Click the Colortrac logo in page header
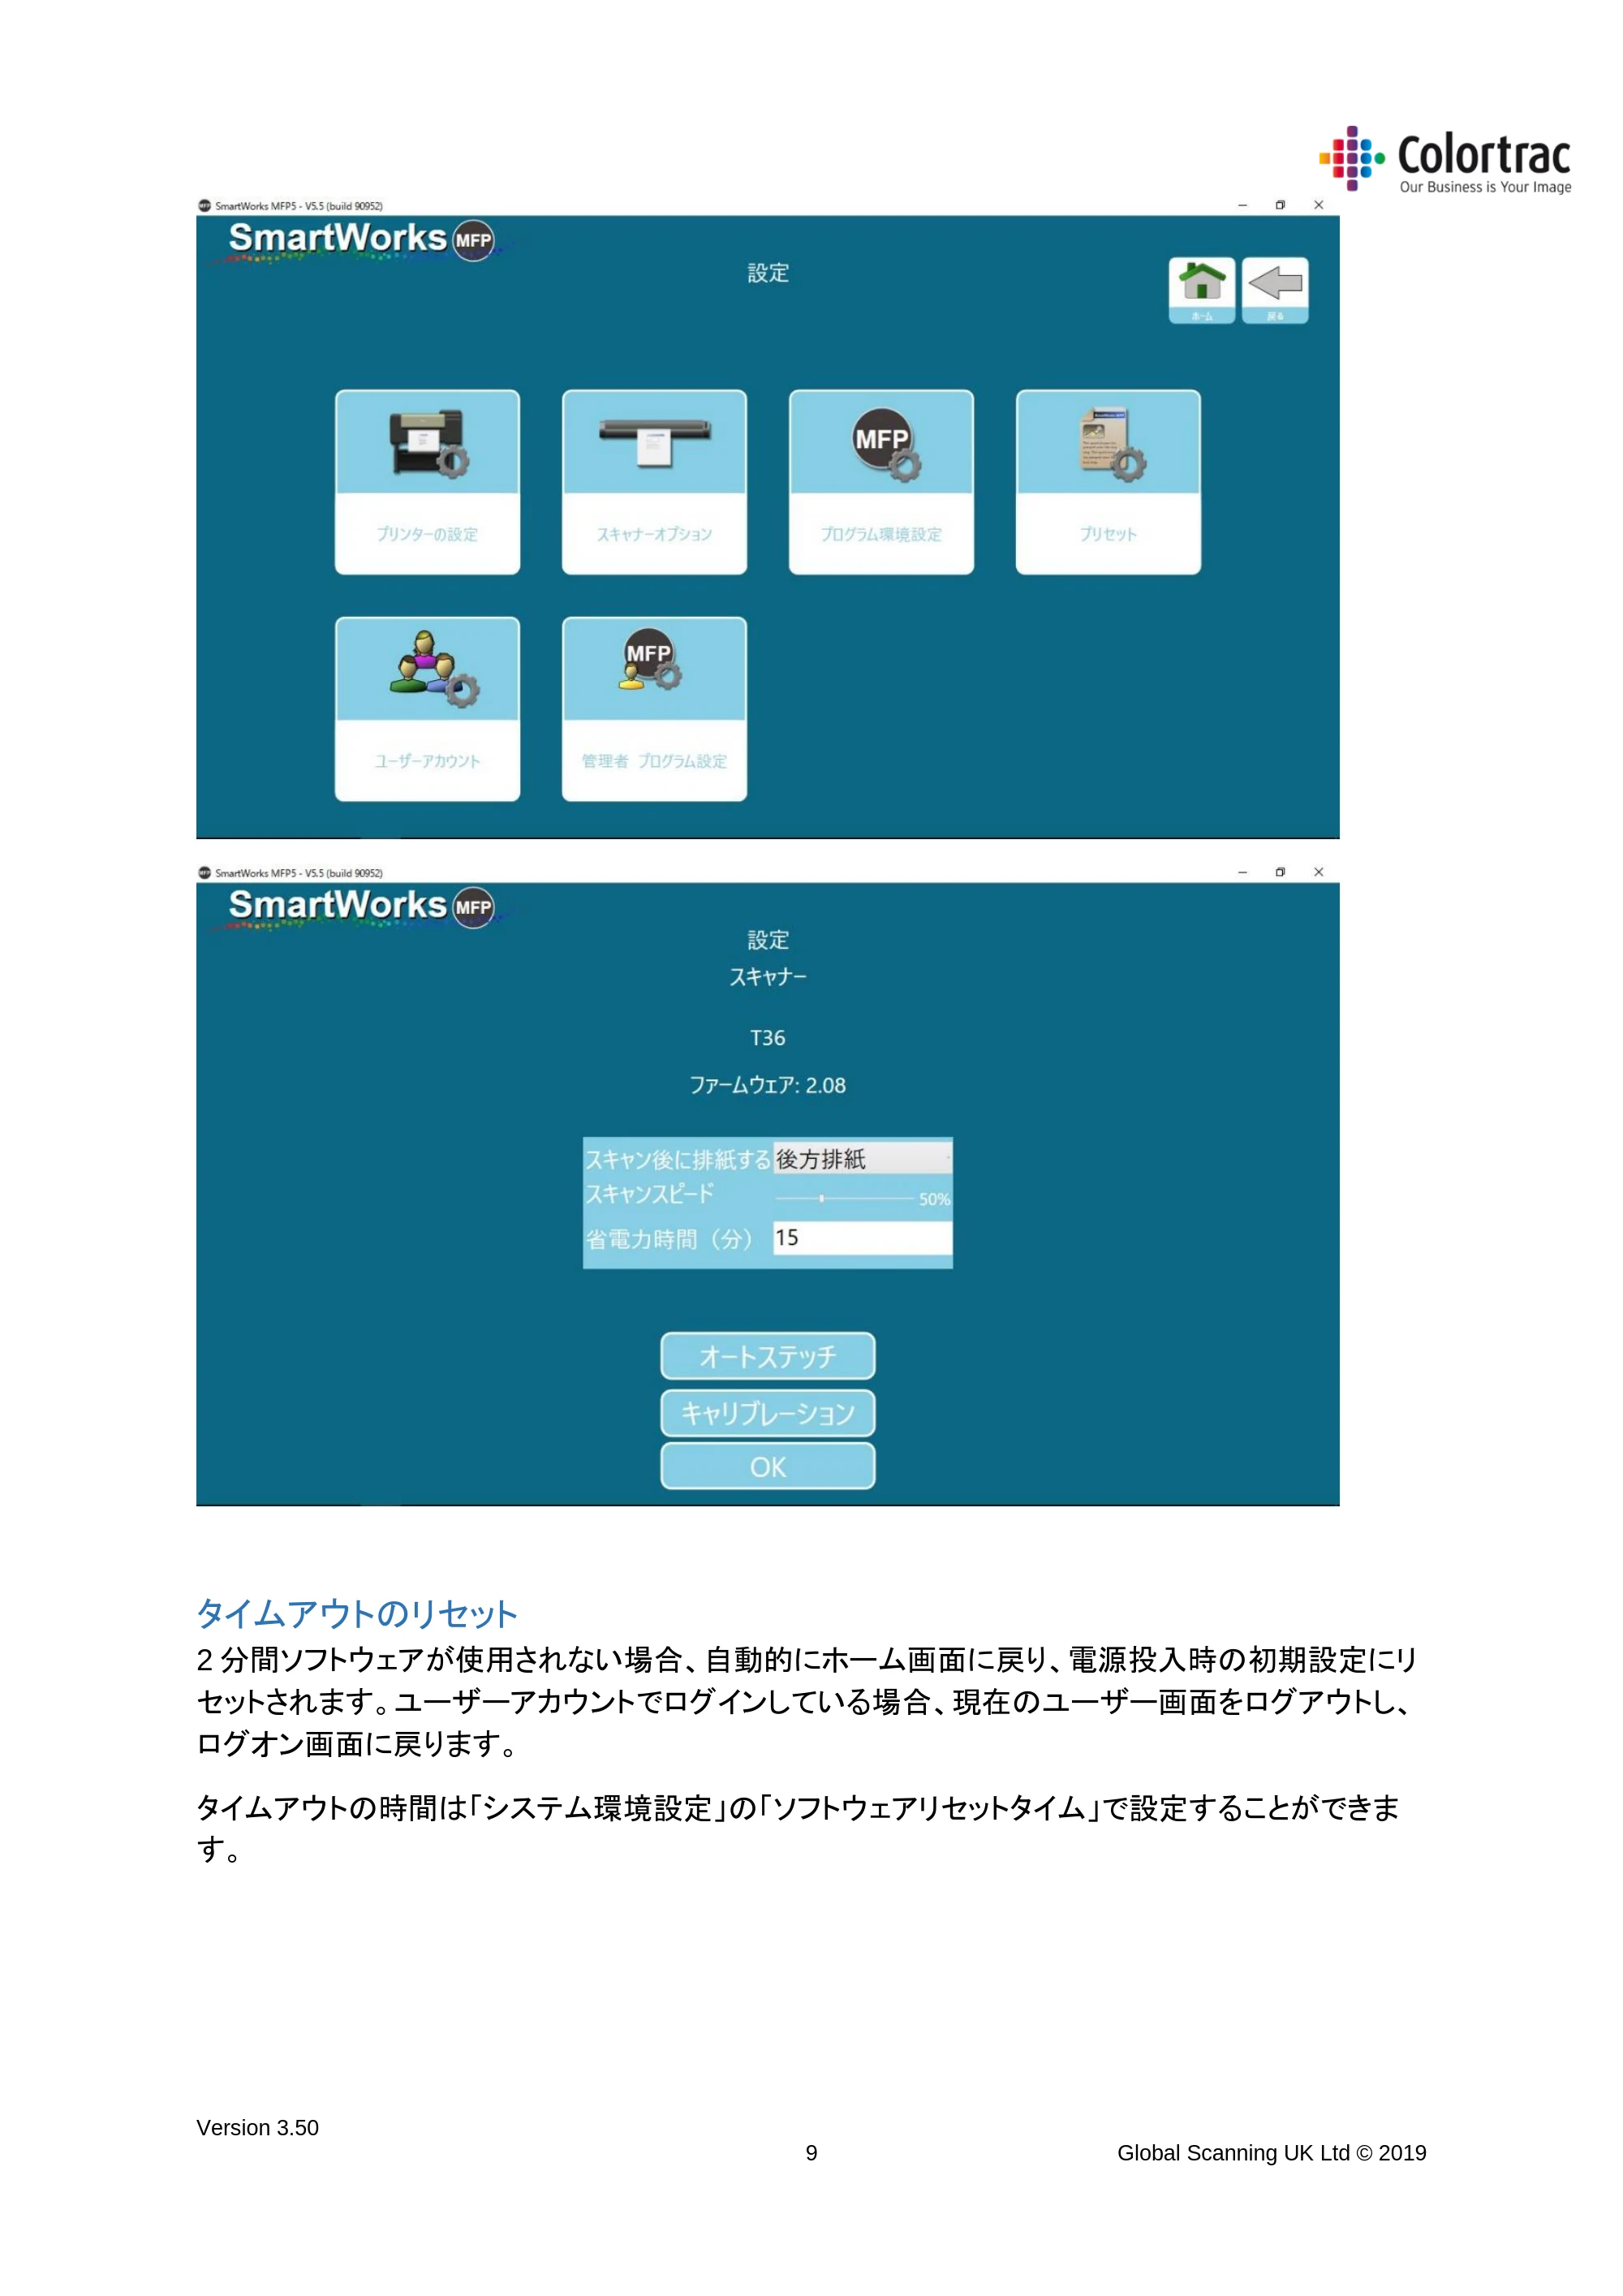This screenshot has height=2296, width=1623. [1445, 160]
